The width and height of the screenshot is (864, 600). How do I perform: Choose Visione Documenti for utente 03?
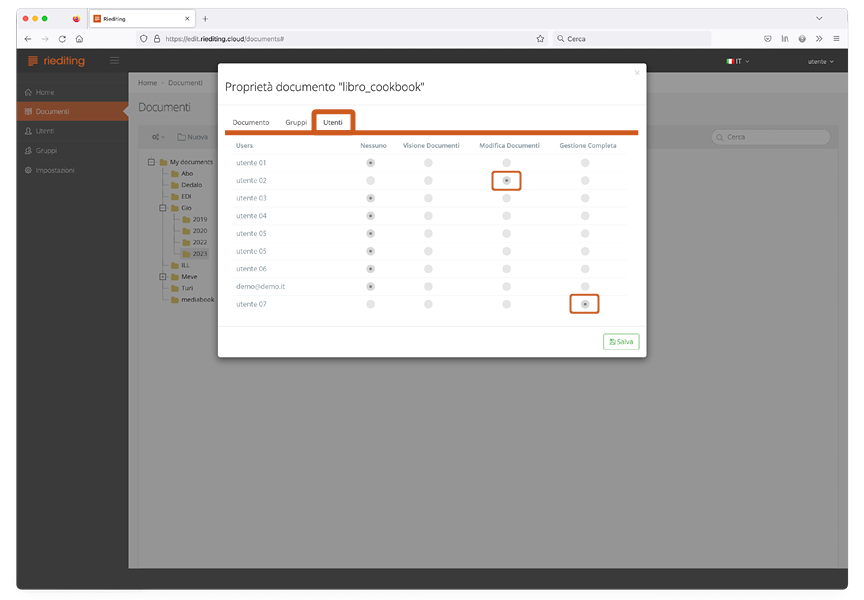point(428,198)
